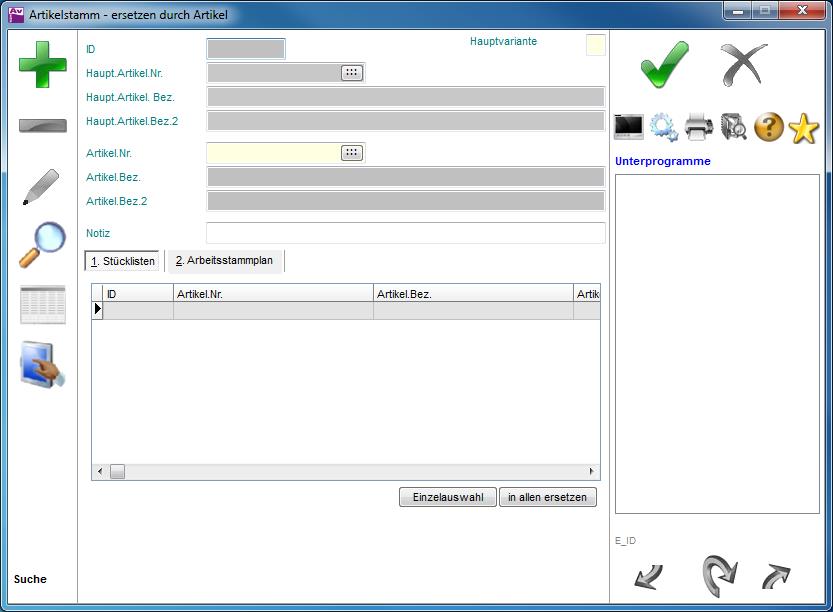Click the yellow star favorites icon
This screenshot has width=833, height=612.
pyautogui.click(x=803, y=128)
